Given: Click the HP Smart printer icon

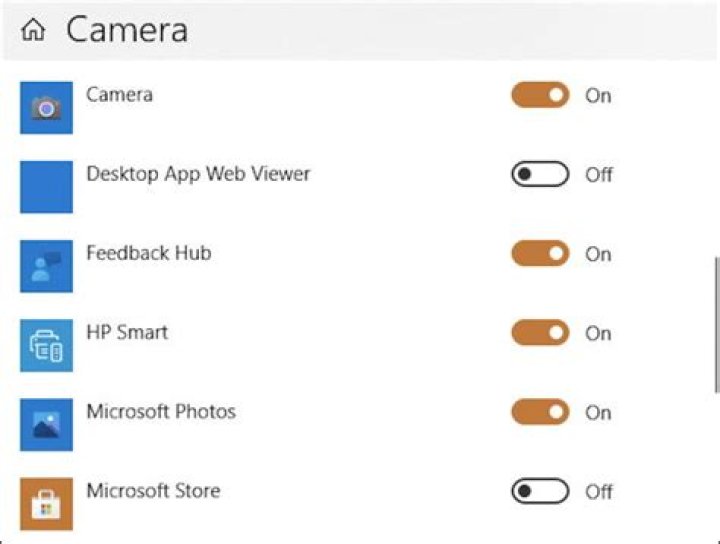Looking at the screenshot, I should coord(46,345).
